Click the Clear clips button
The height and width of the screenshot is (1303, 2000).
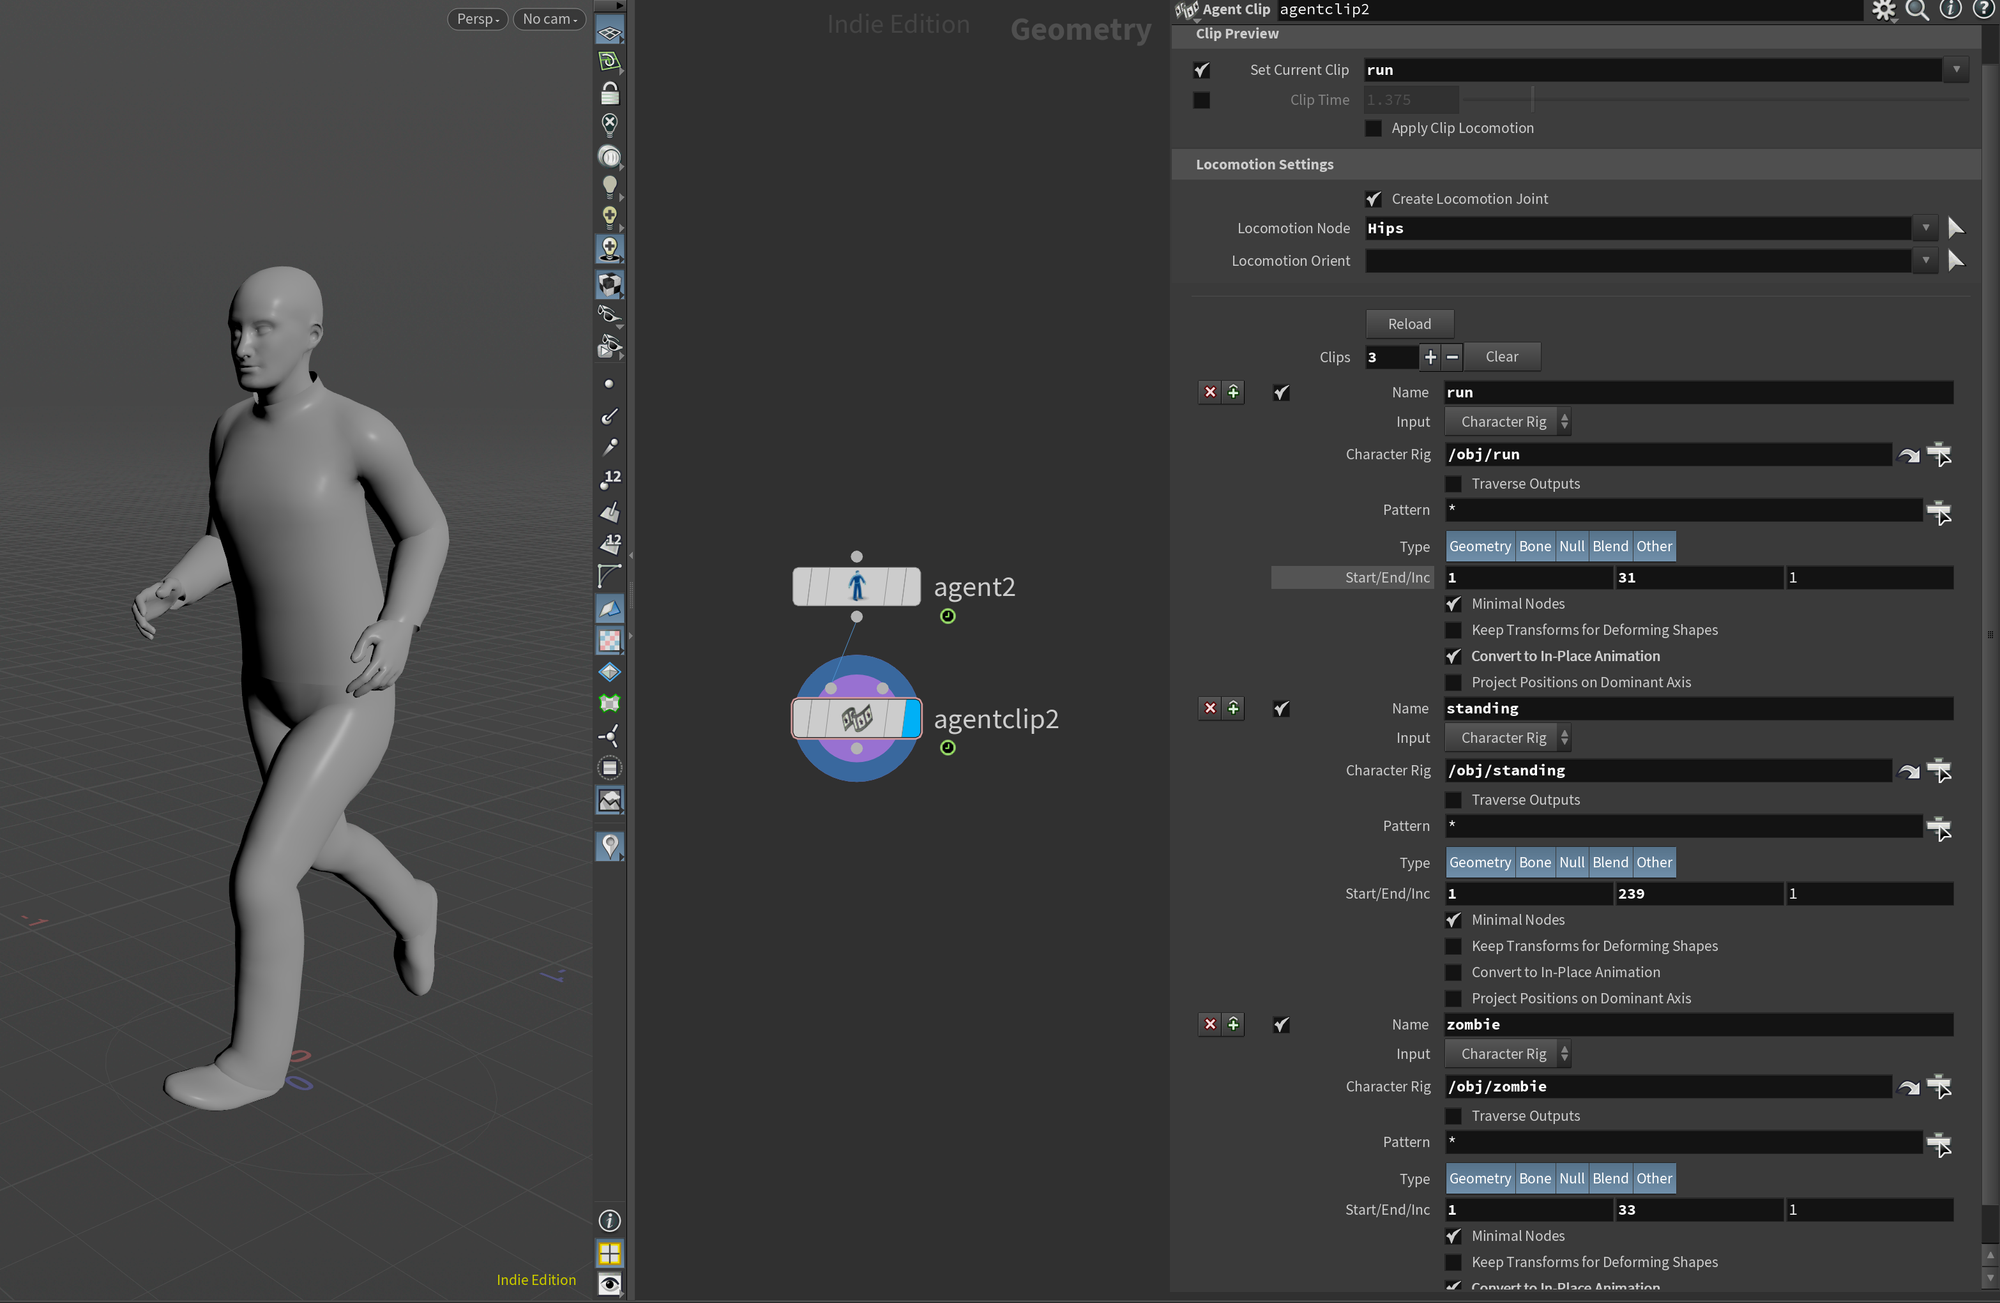(x=1501, y=357)
